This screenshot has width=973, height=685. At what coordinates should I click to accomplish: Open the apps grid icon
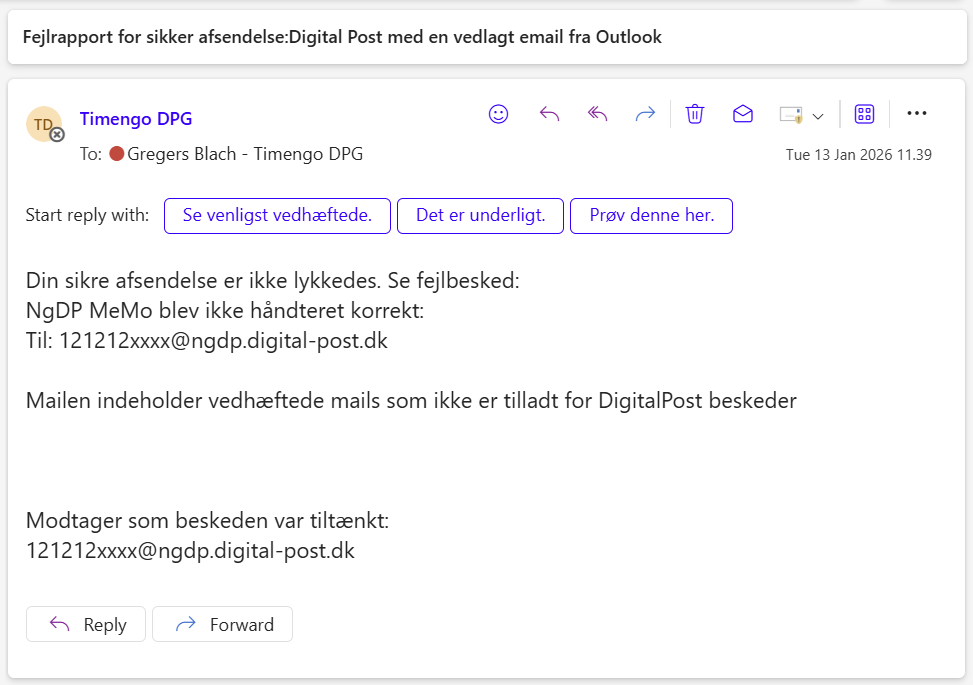coord(864,113)
